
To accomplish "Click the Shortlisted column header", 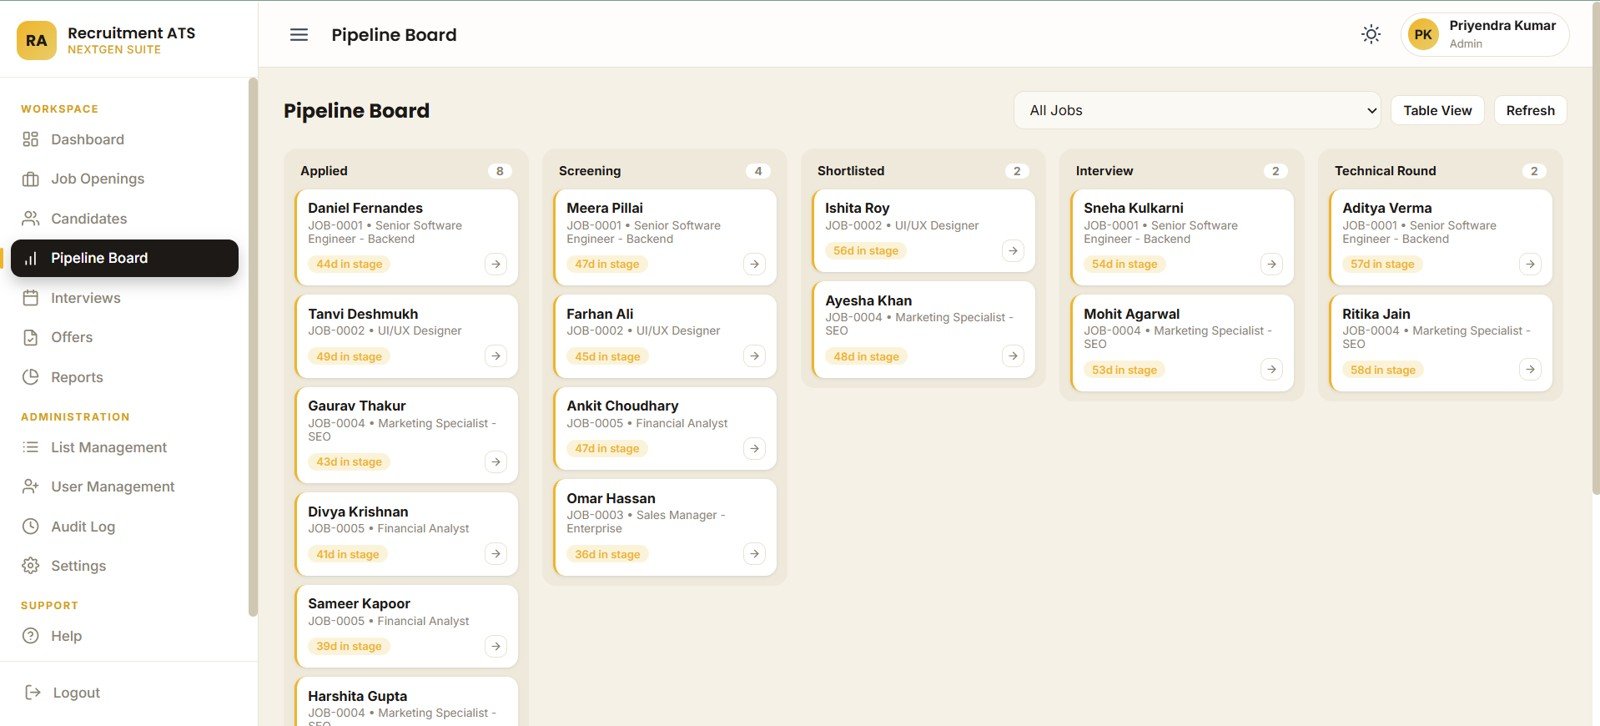I will point(851,171).
